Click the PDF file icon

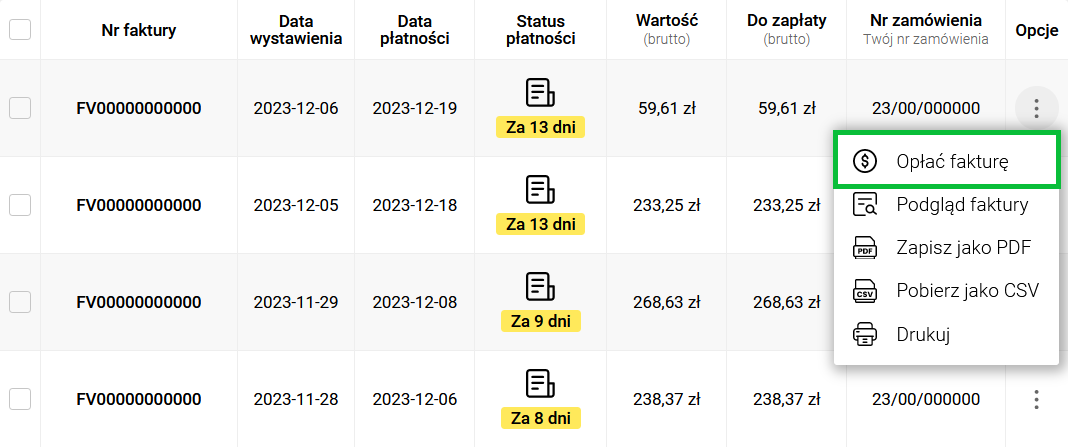tap(864, 248)
